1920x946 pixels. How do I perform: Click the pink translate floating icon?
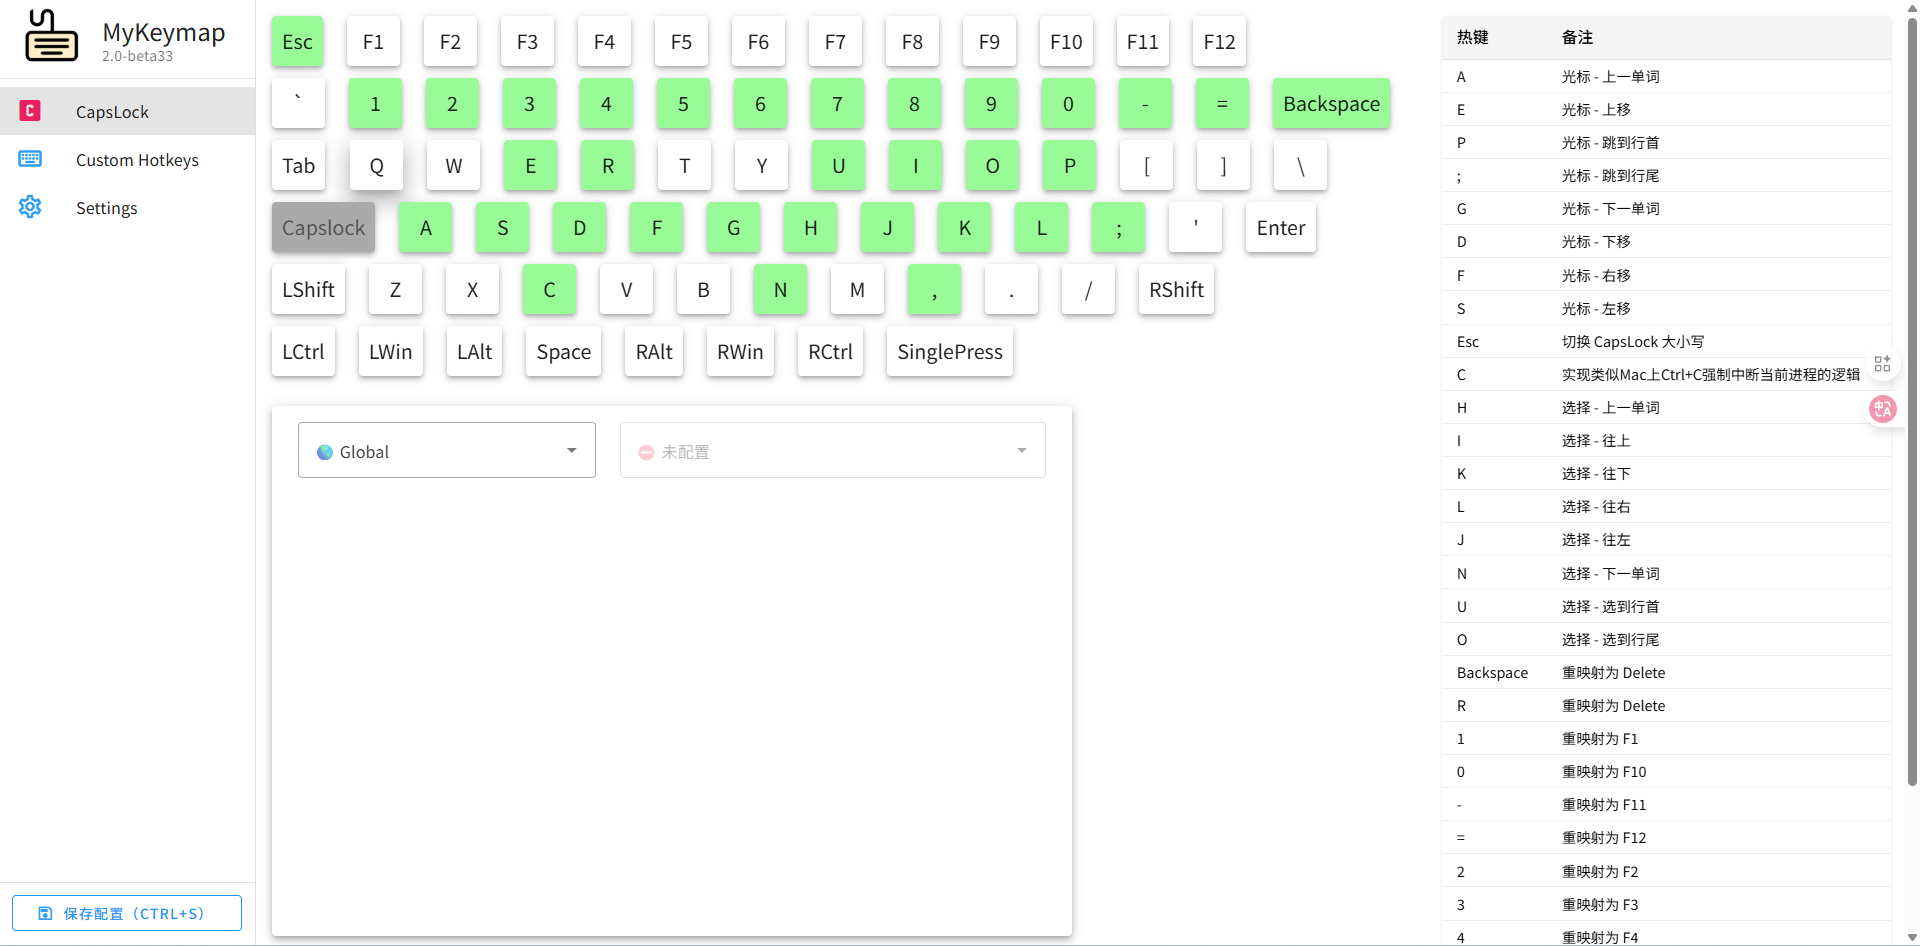point(1883,408)
